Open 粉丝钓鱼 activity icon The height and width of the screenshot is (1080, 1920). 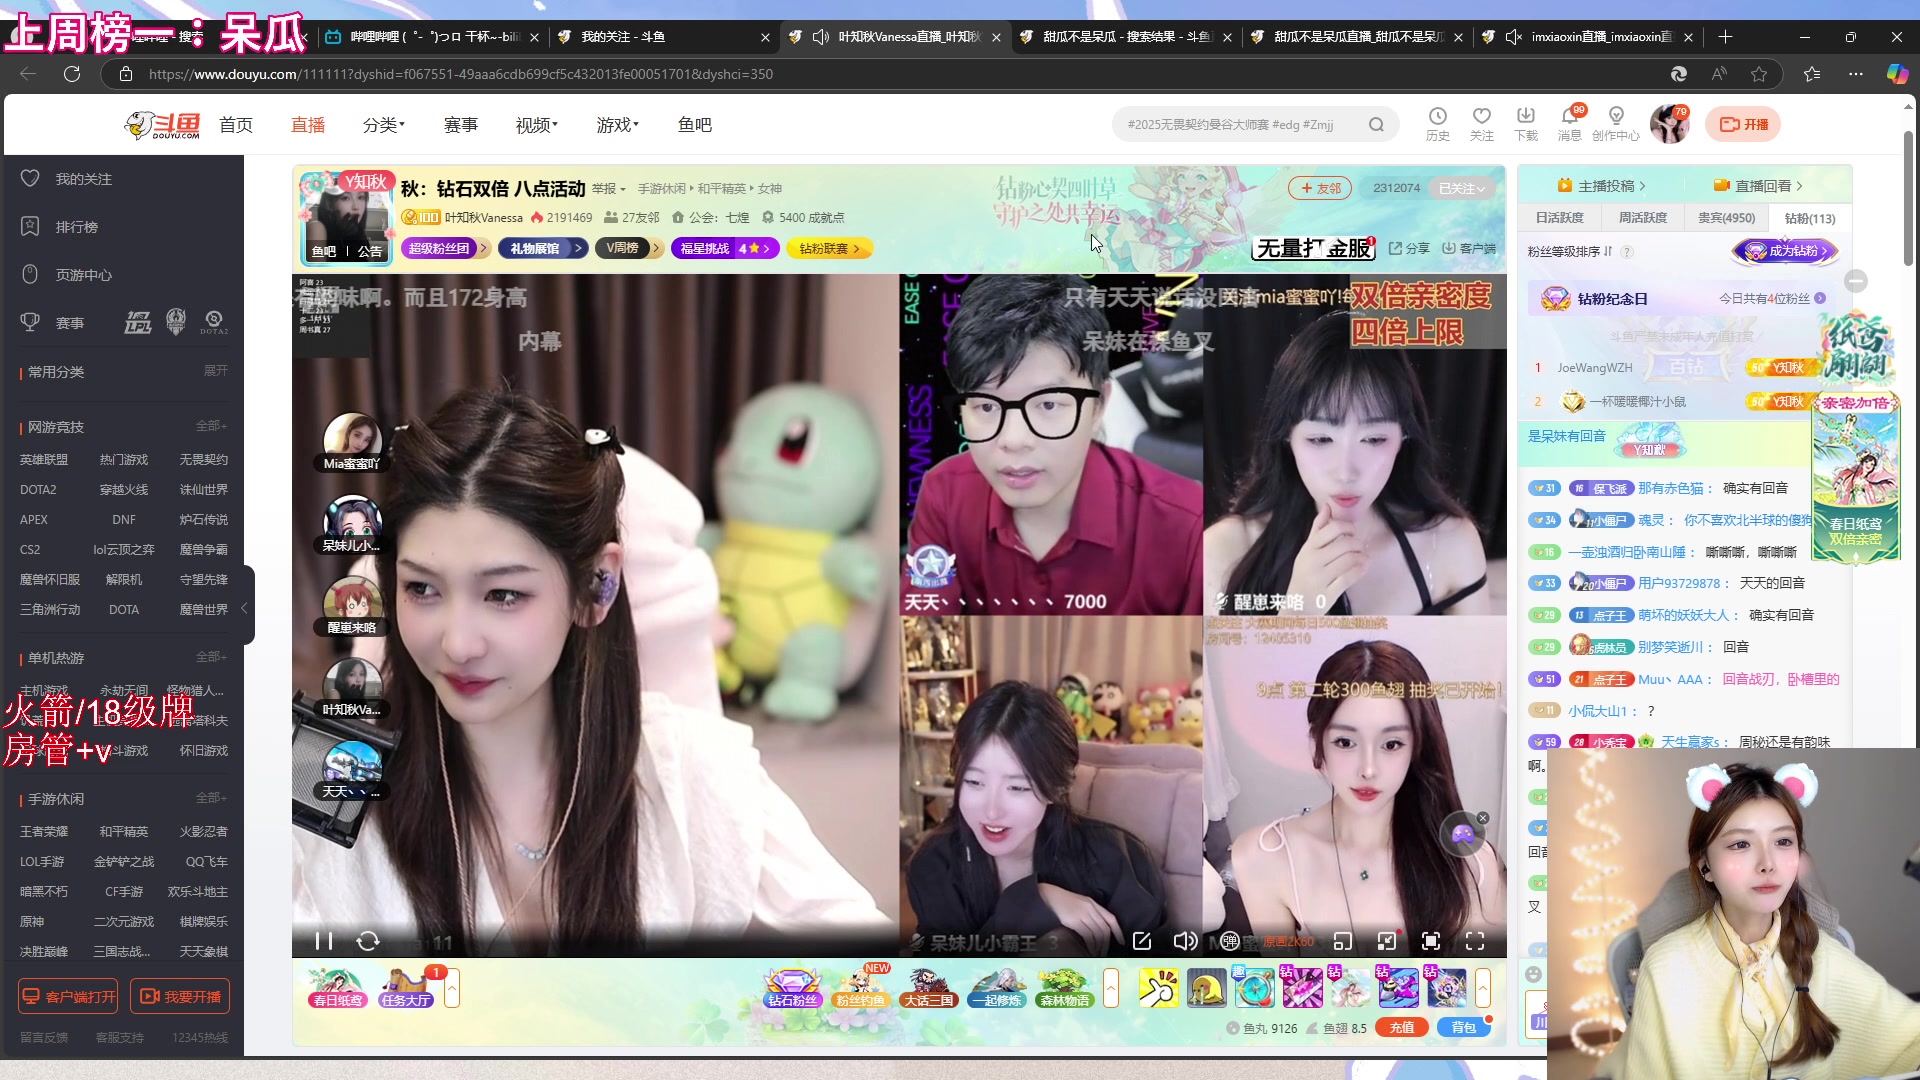(861, 987)
